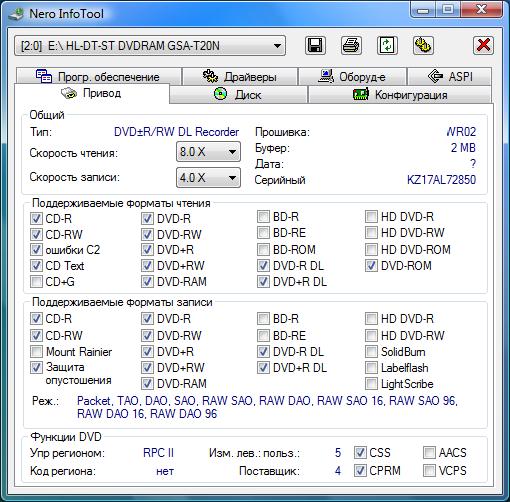Open the Скорость записи 4.0 X dropdown
The width and height of the screenshot is (510, 502).
click(x=208, y=177)
